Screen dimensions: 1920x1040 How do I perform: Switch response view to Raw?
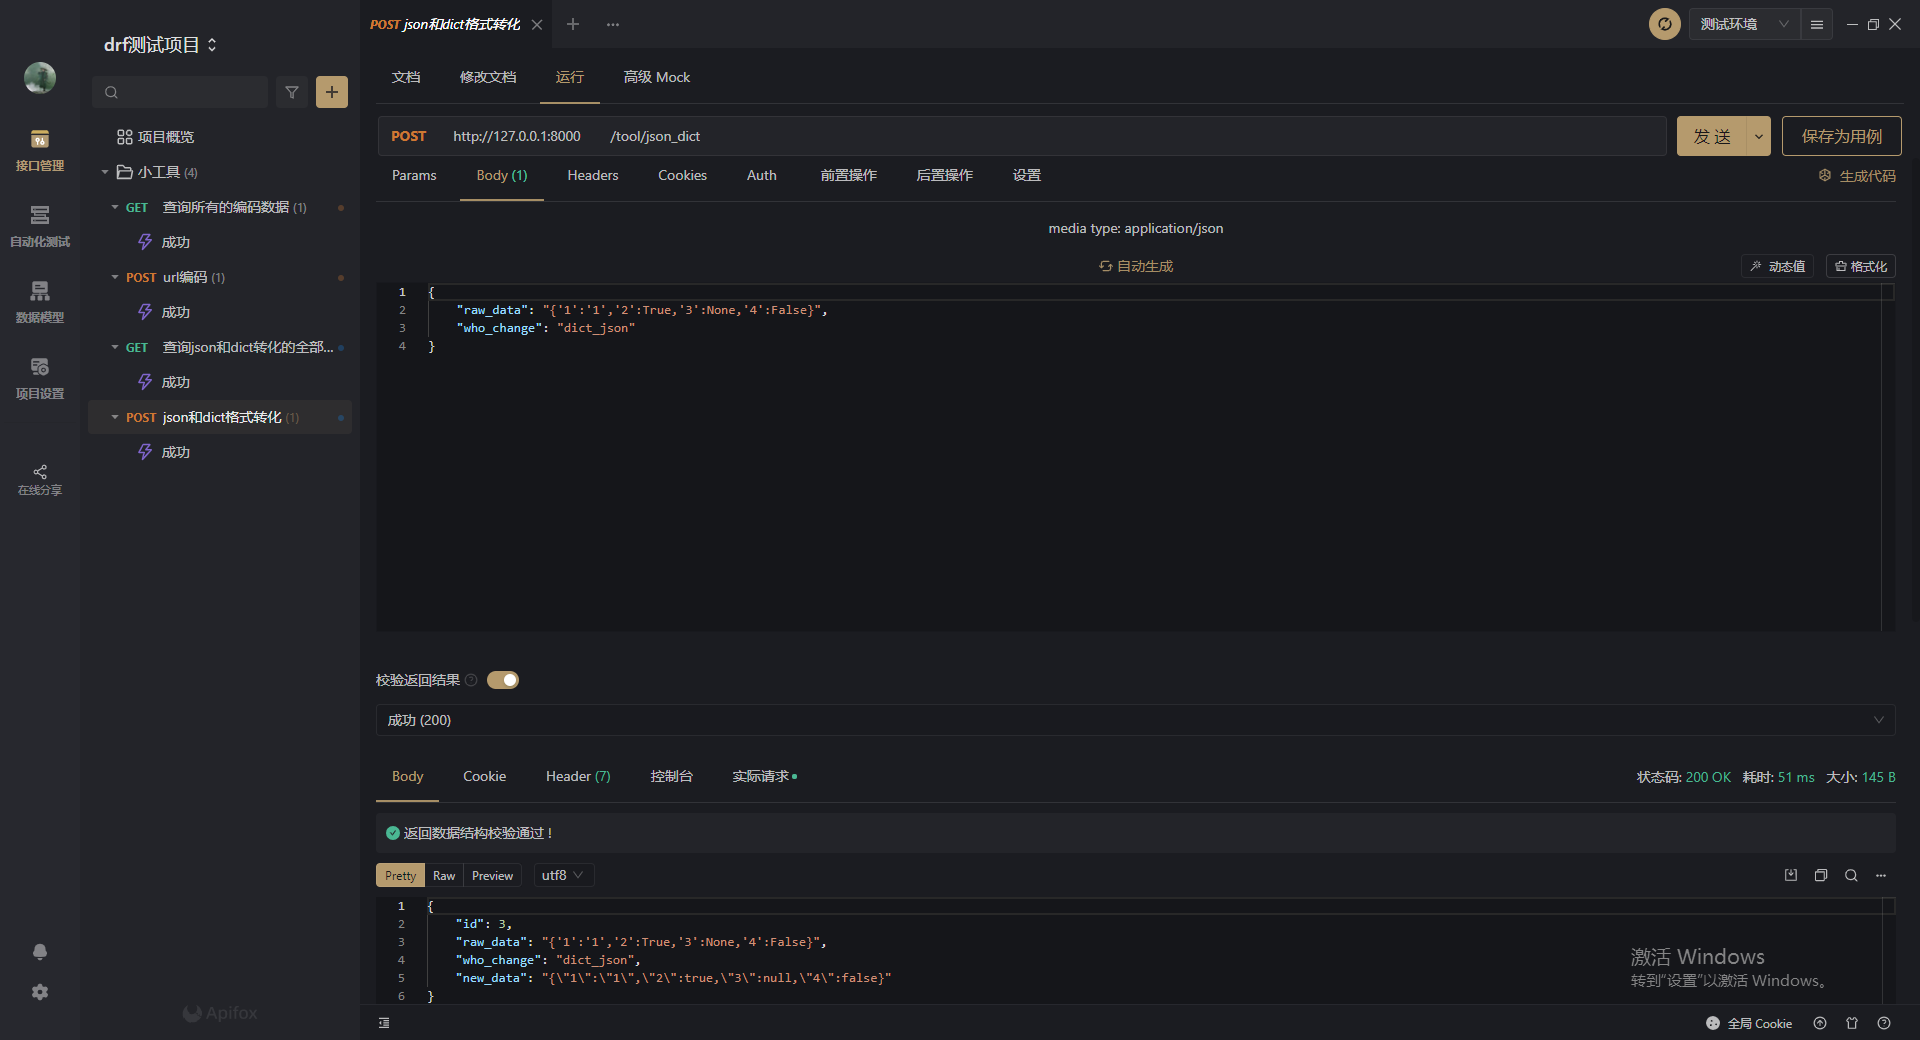pyautogui.click(x=444, y=875)
